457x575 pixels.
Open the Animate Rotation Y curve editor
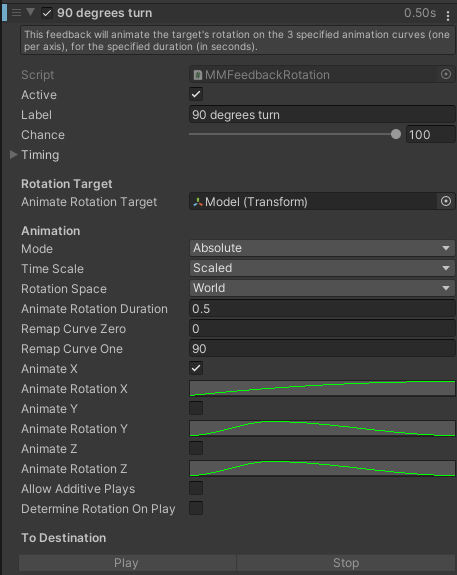(x=322, y=428)
